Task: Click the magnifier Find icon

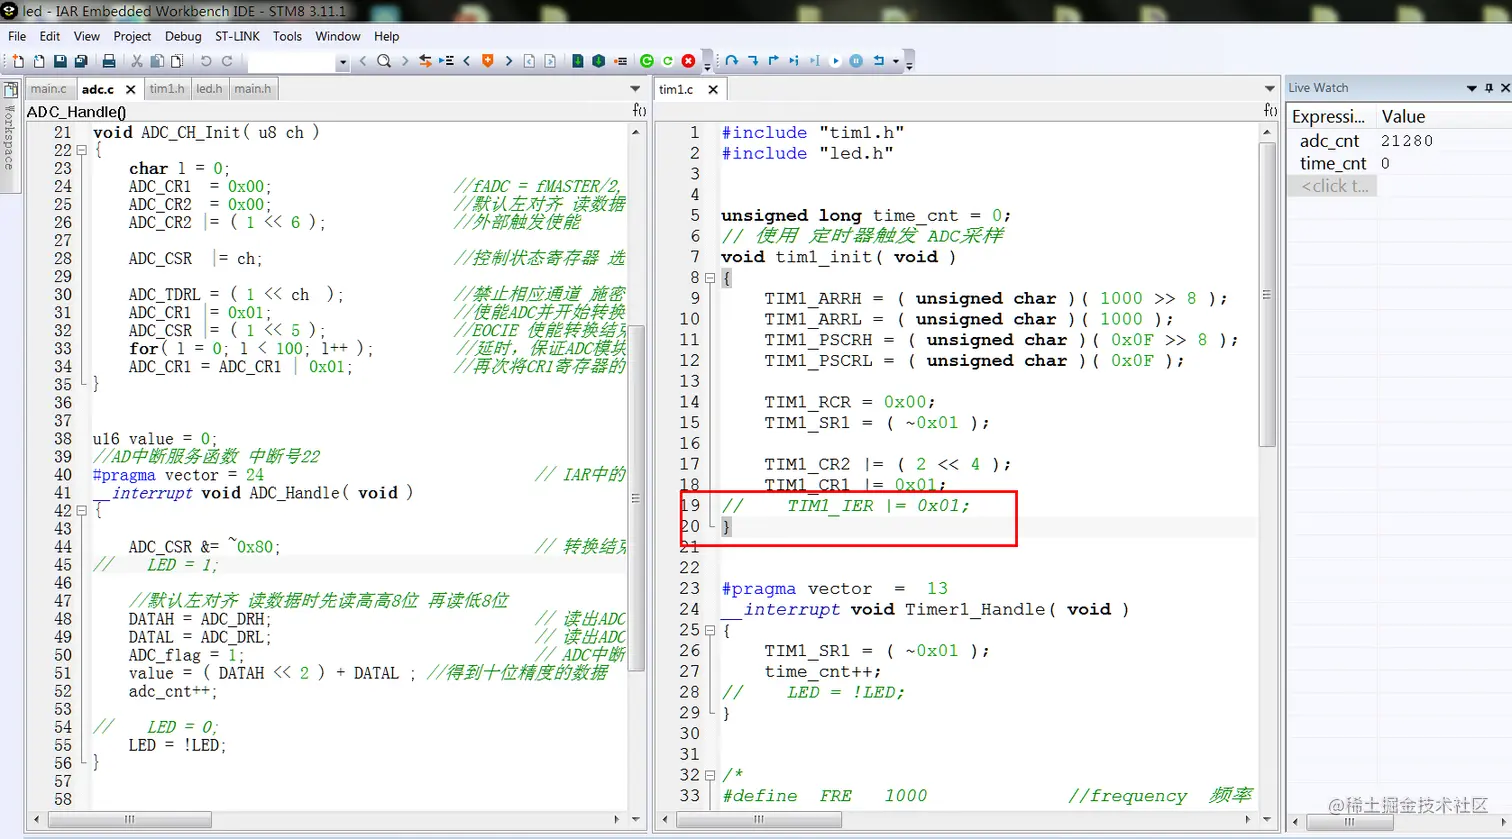Action: tap(384, 61)
